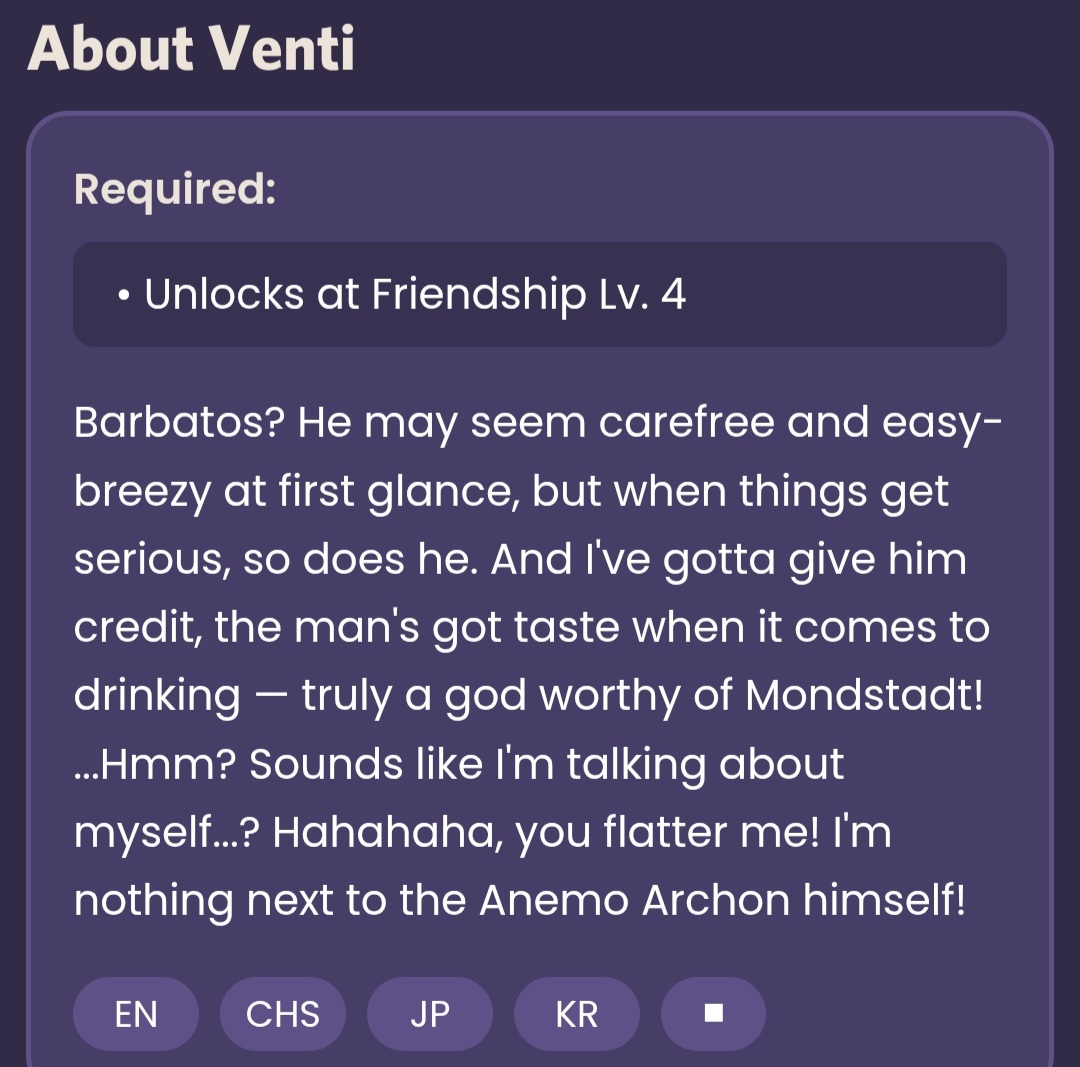Image resolution: width=1080 pixels, height=1067 pixels.
Task: Click "myself...?" in the quote text
Action: (166, 833)
